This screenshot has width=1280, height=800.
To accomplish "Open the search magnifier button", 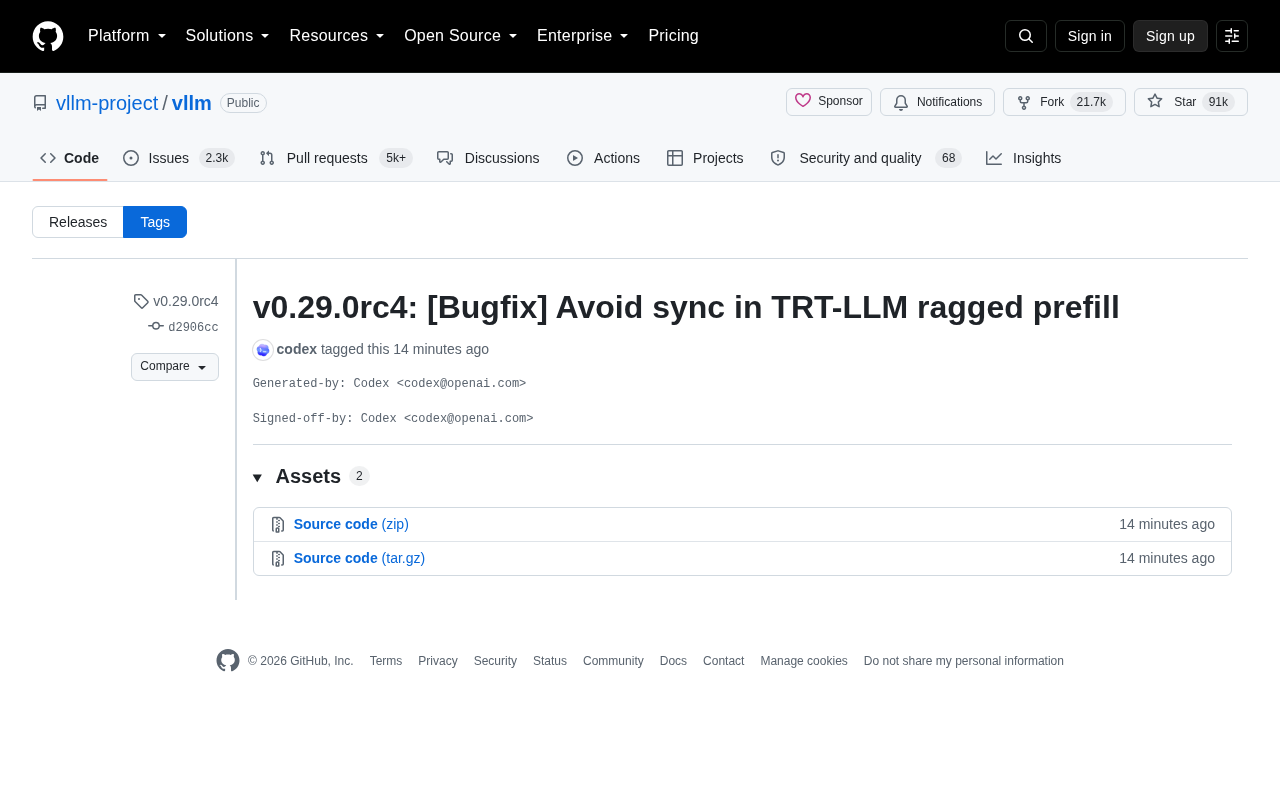I will pos(1026,36).
